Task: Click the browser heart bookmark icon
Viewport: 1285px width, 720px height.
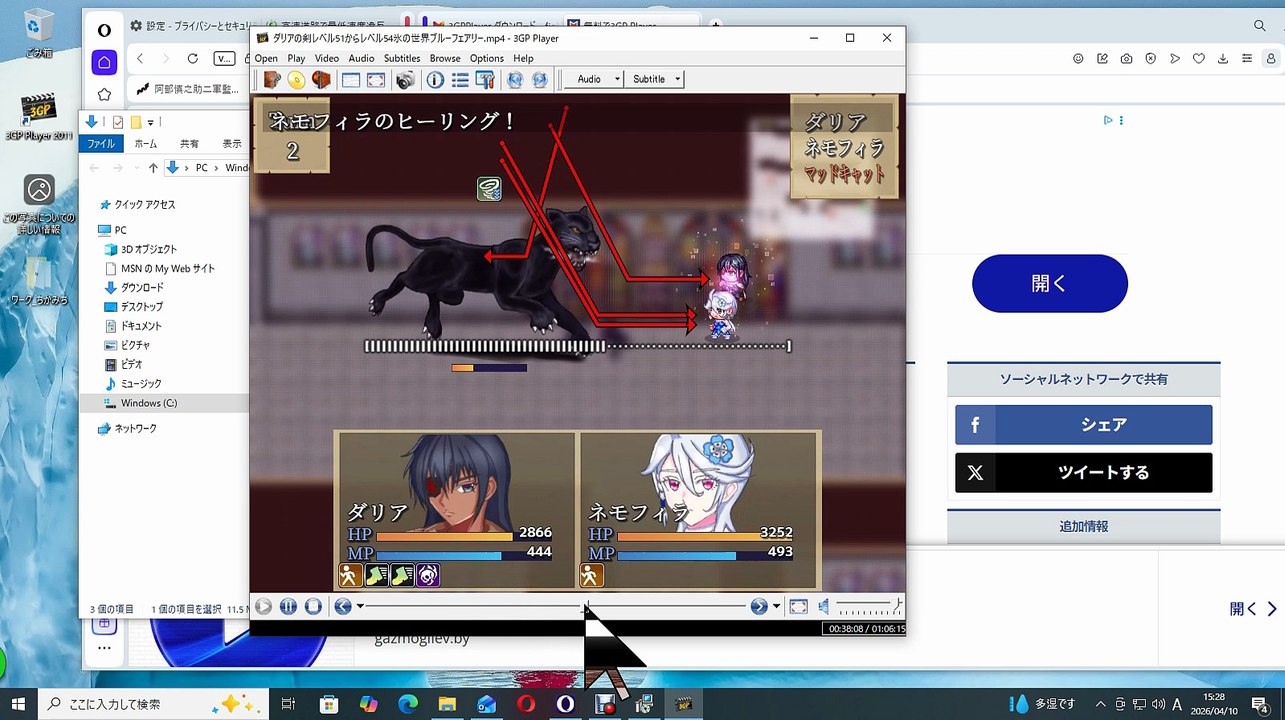Action: coord(1199,59)
